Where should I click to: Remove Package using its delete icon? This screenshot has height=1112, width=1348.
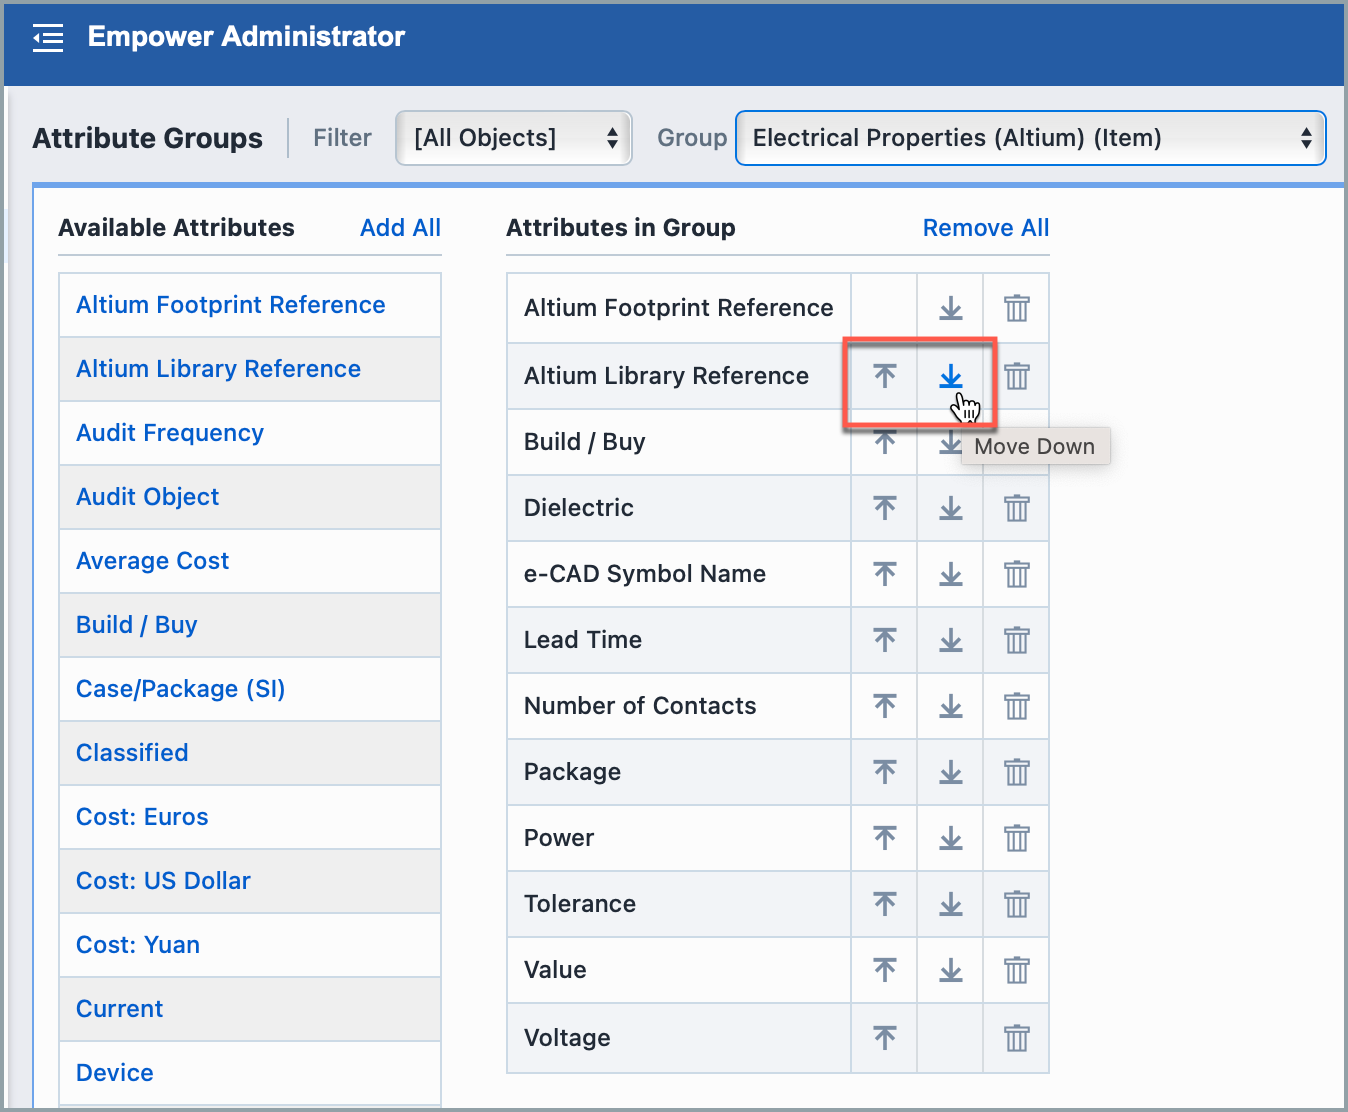(1016, 772)
